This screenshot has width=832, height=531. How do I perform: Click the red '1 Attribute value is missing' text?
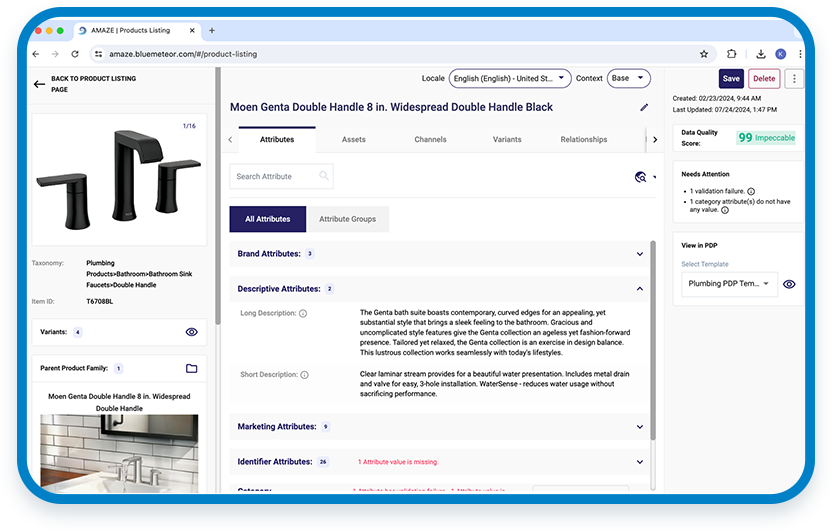pyautogui.click(x=398, y=462)
